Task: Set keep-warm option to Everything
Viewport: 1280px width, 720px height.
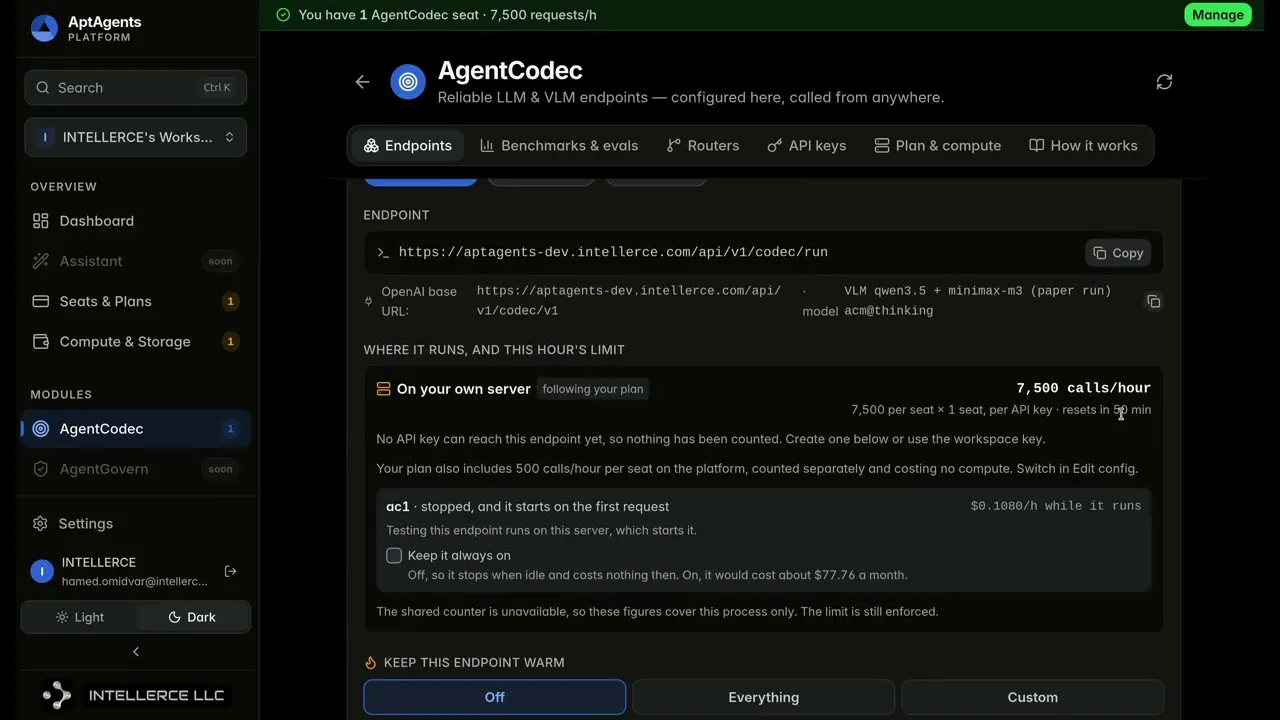Action: tap(764, 697)
